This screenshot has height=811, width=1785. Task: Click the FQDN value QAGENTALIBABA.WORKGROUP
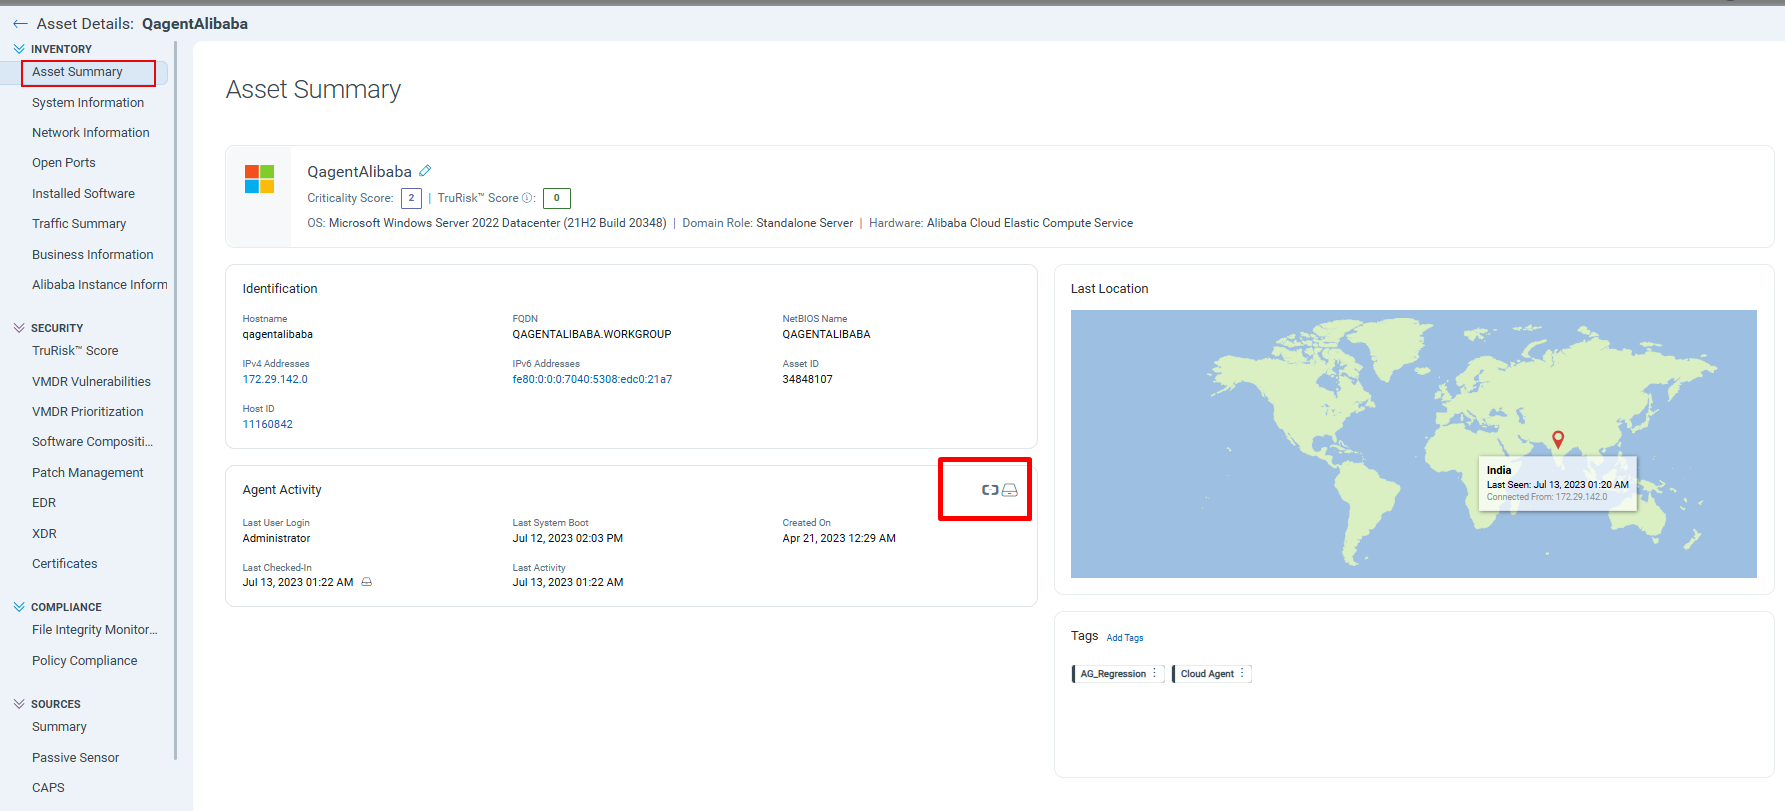(592, 334)
